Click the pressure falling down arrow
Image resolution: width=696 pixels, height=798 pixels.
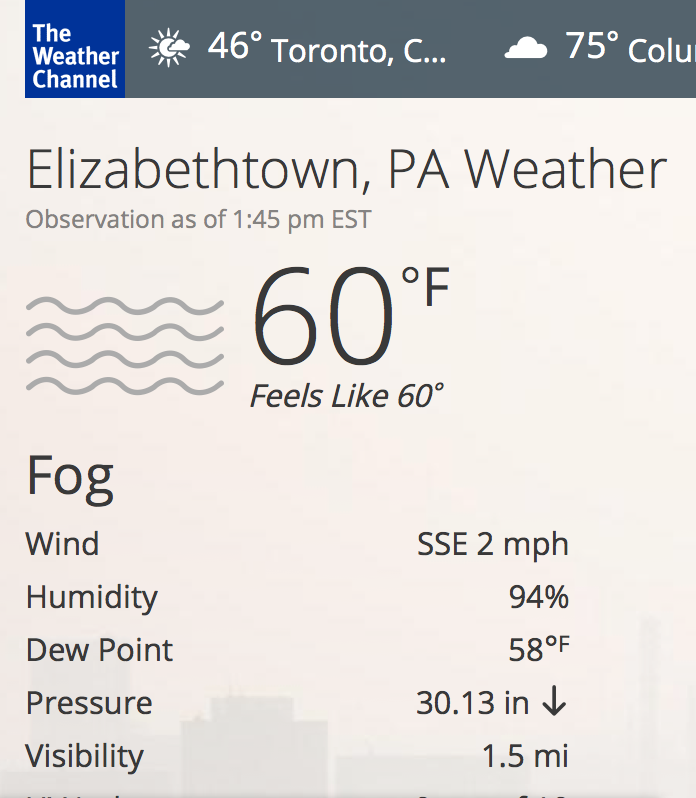[554, 703]
